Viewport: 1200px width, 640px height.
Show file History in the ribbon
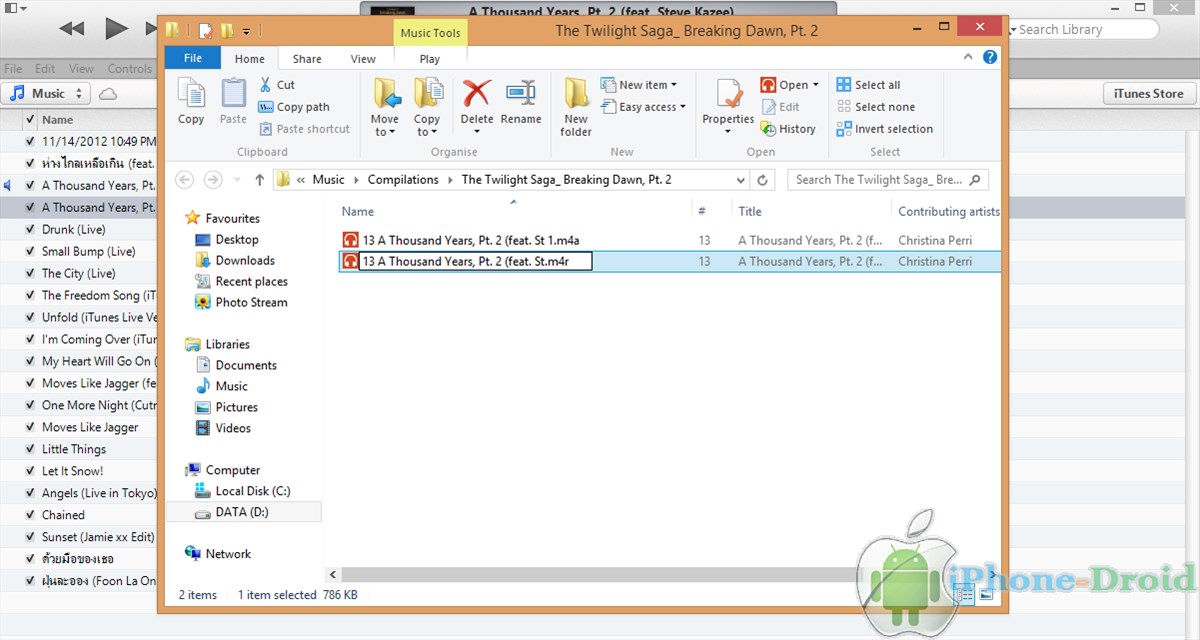pos(788,129)
